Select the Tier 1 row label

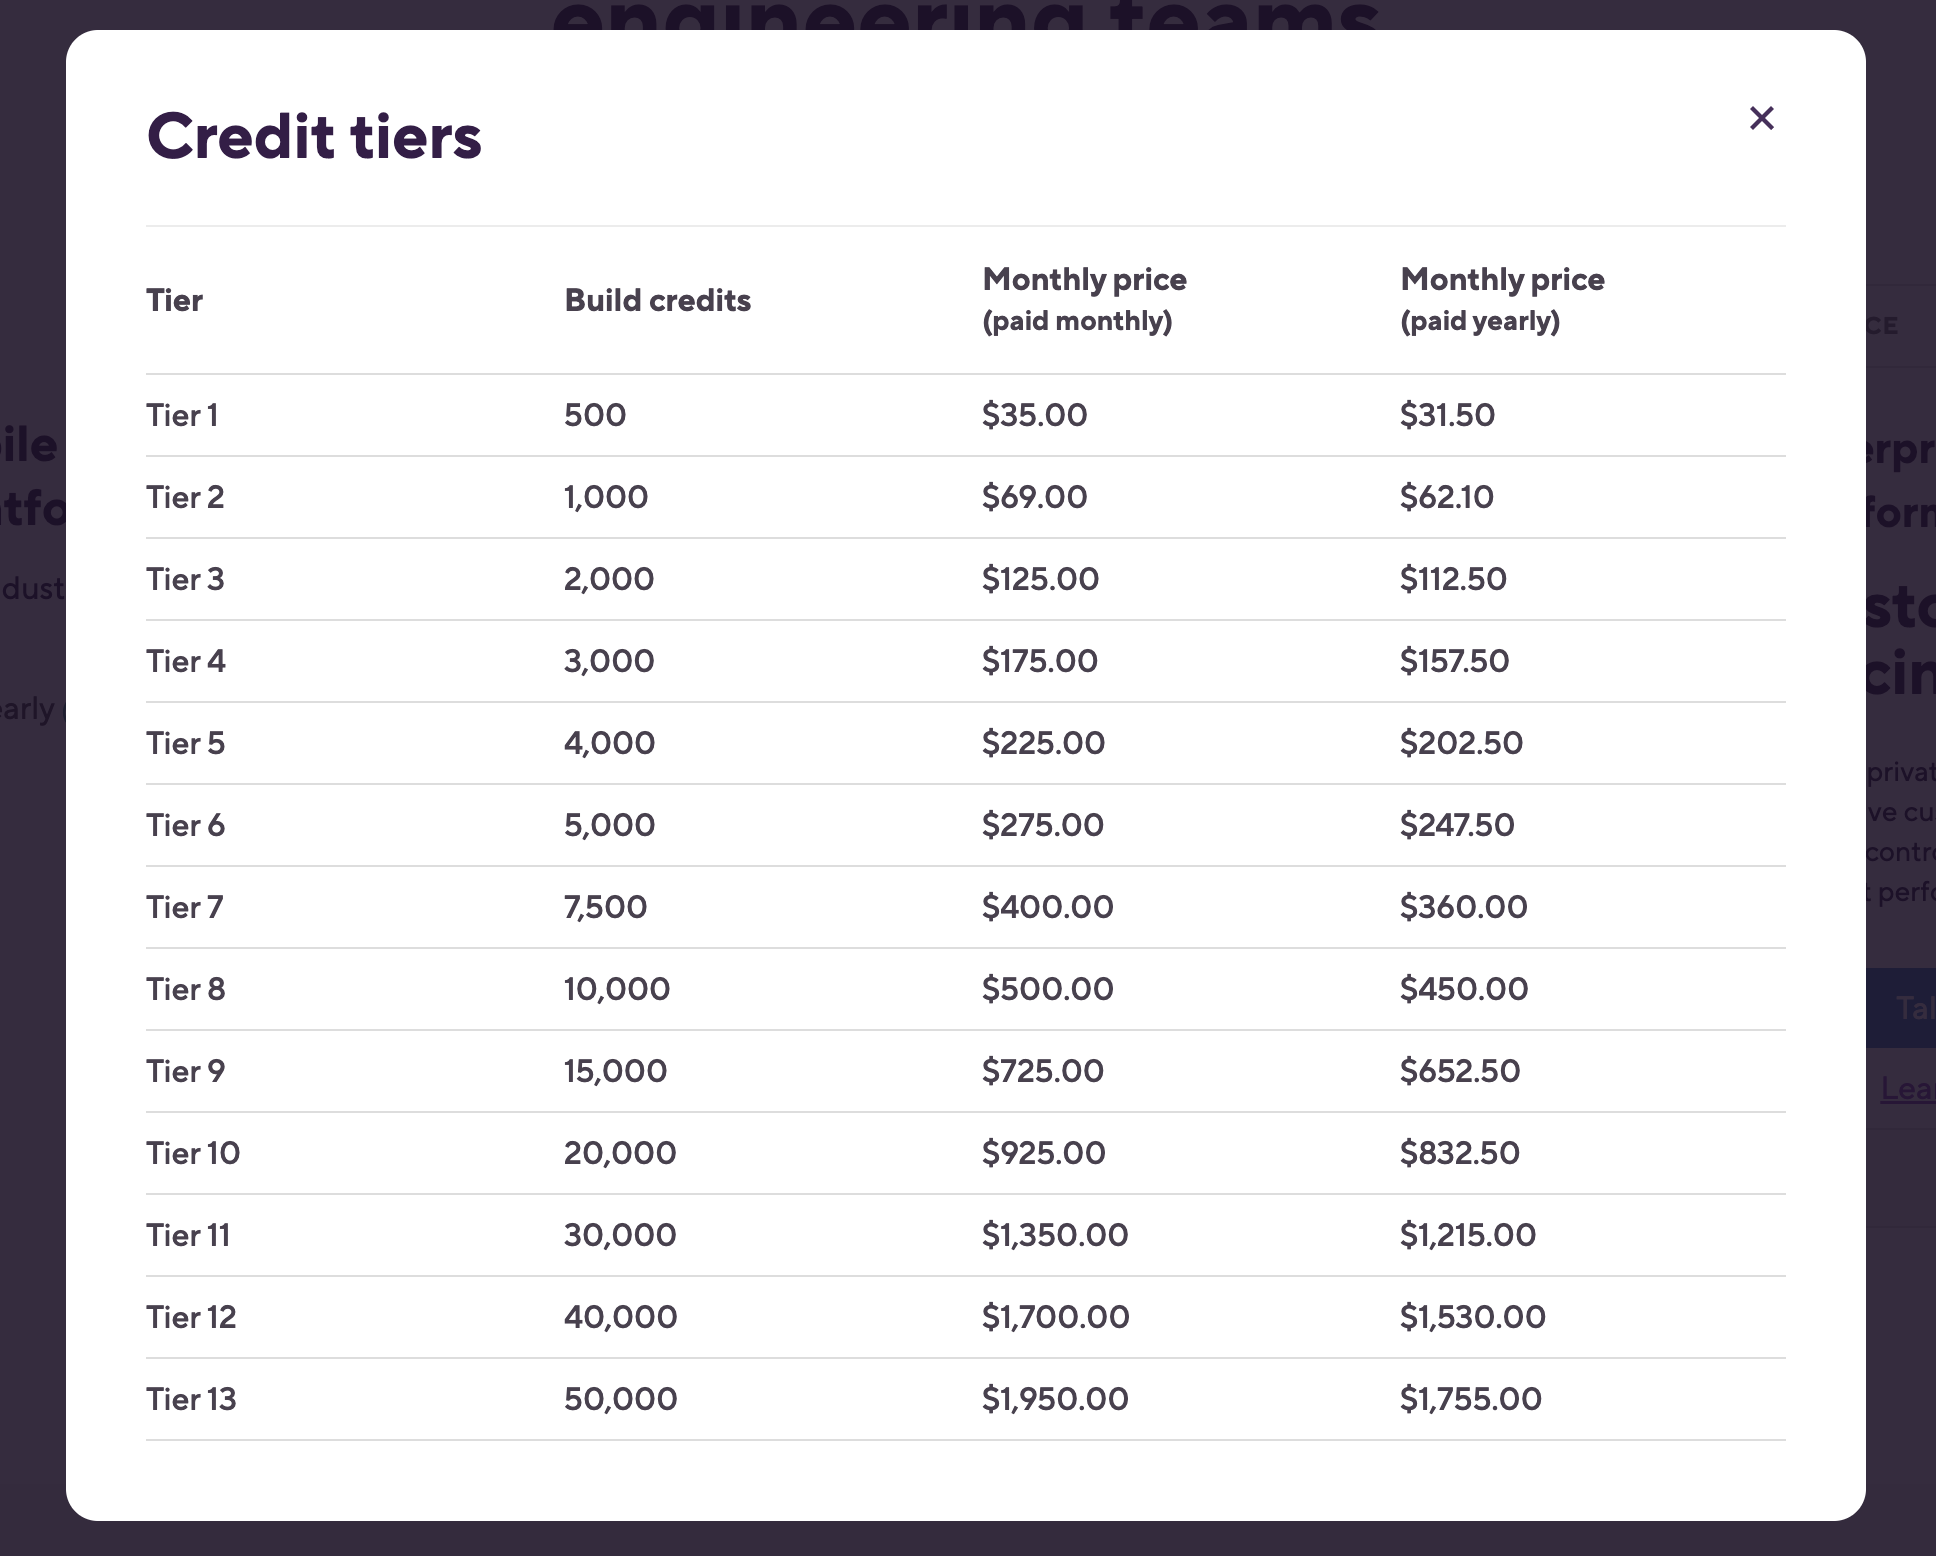(182, 415)
